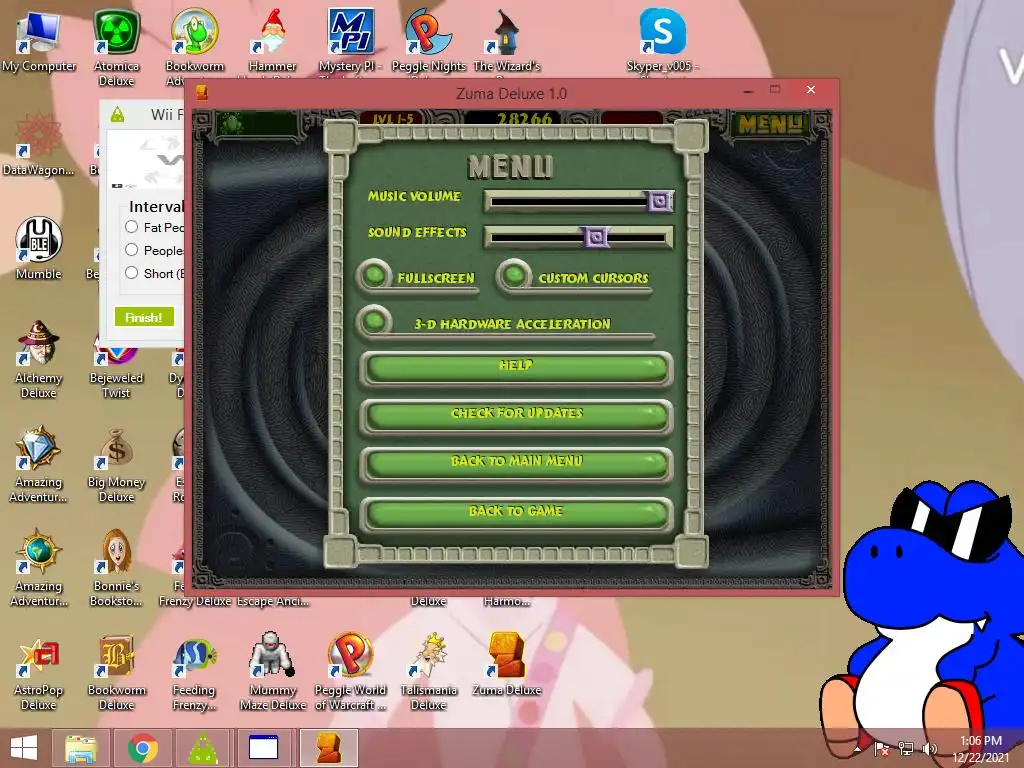The height and width of the screenshot is (768, 1024).
Task: Click the green triangle taskbar app
Action: (204, 748)
